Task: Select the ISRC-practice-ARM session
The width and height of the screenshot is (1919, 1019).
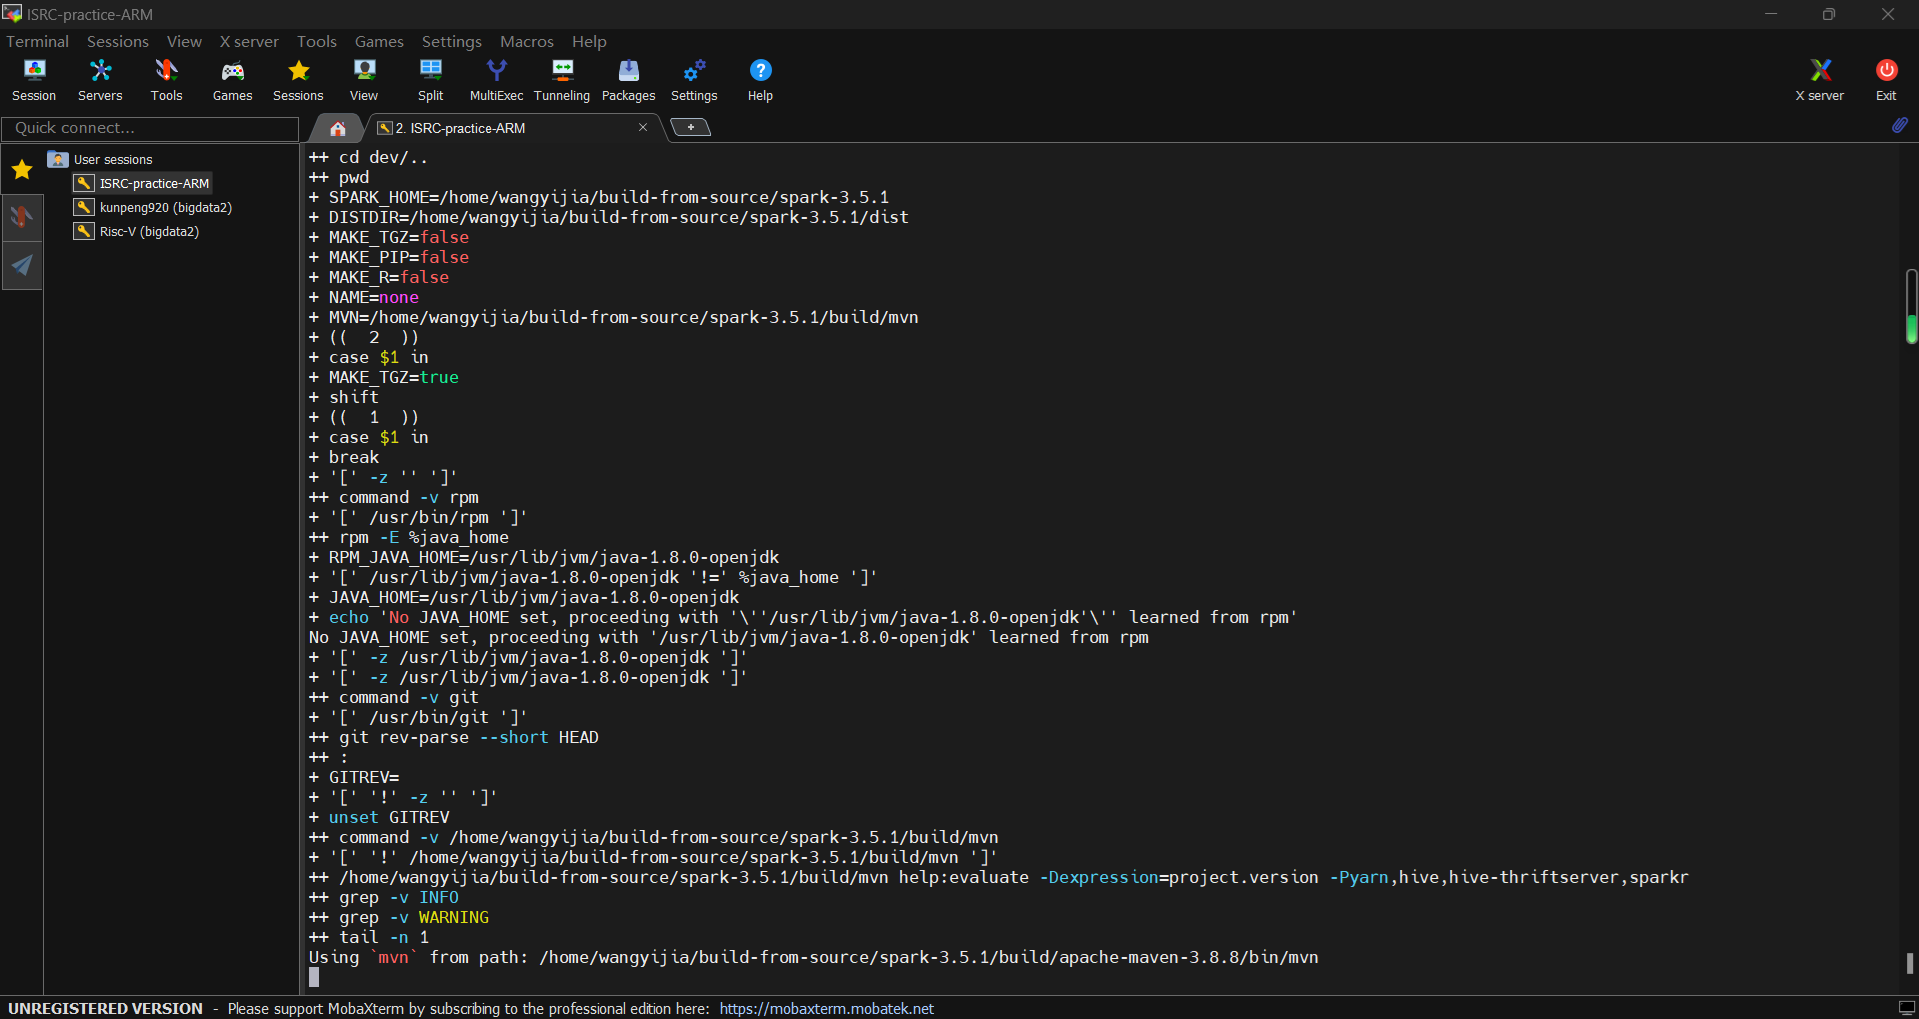Action: pyautogui.click(x=142, y=183)
